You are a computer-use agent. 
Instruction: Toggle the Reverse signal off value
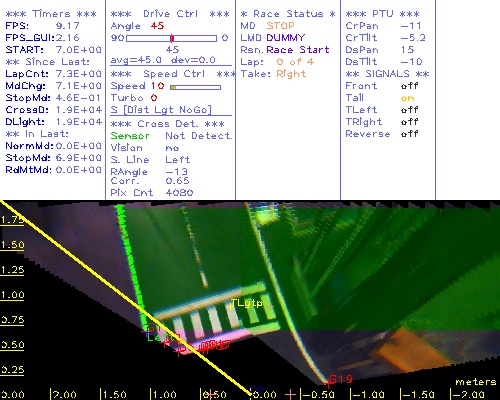[x=409, y=134]
